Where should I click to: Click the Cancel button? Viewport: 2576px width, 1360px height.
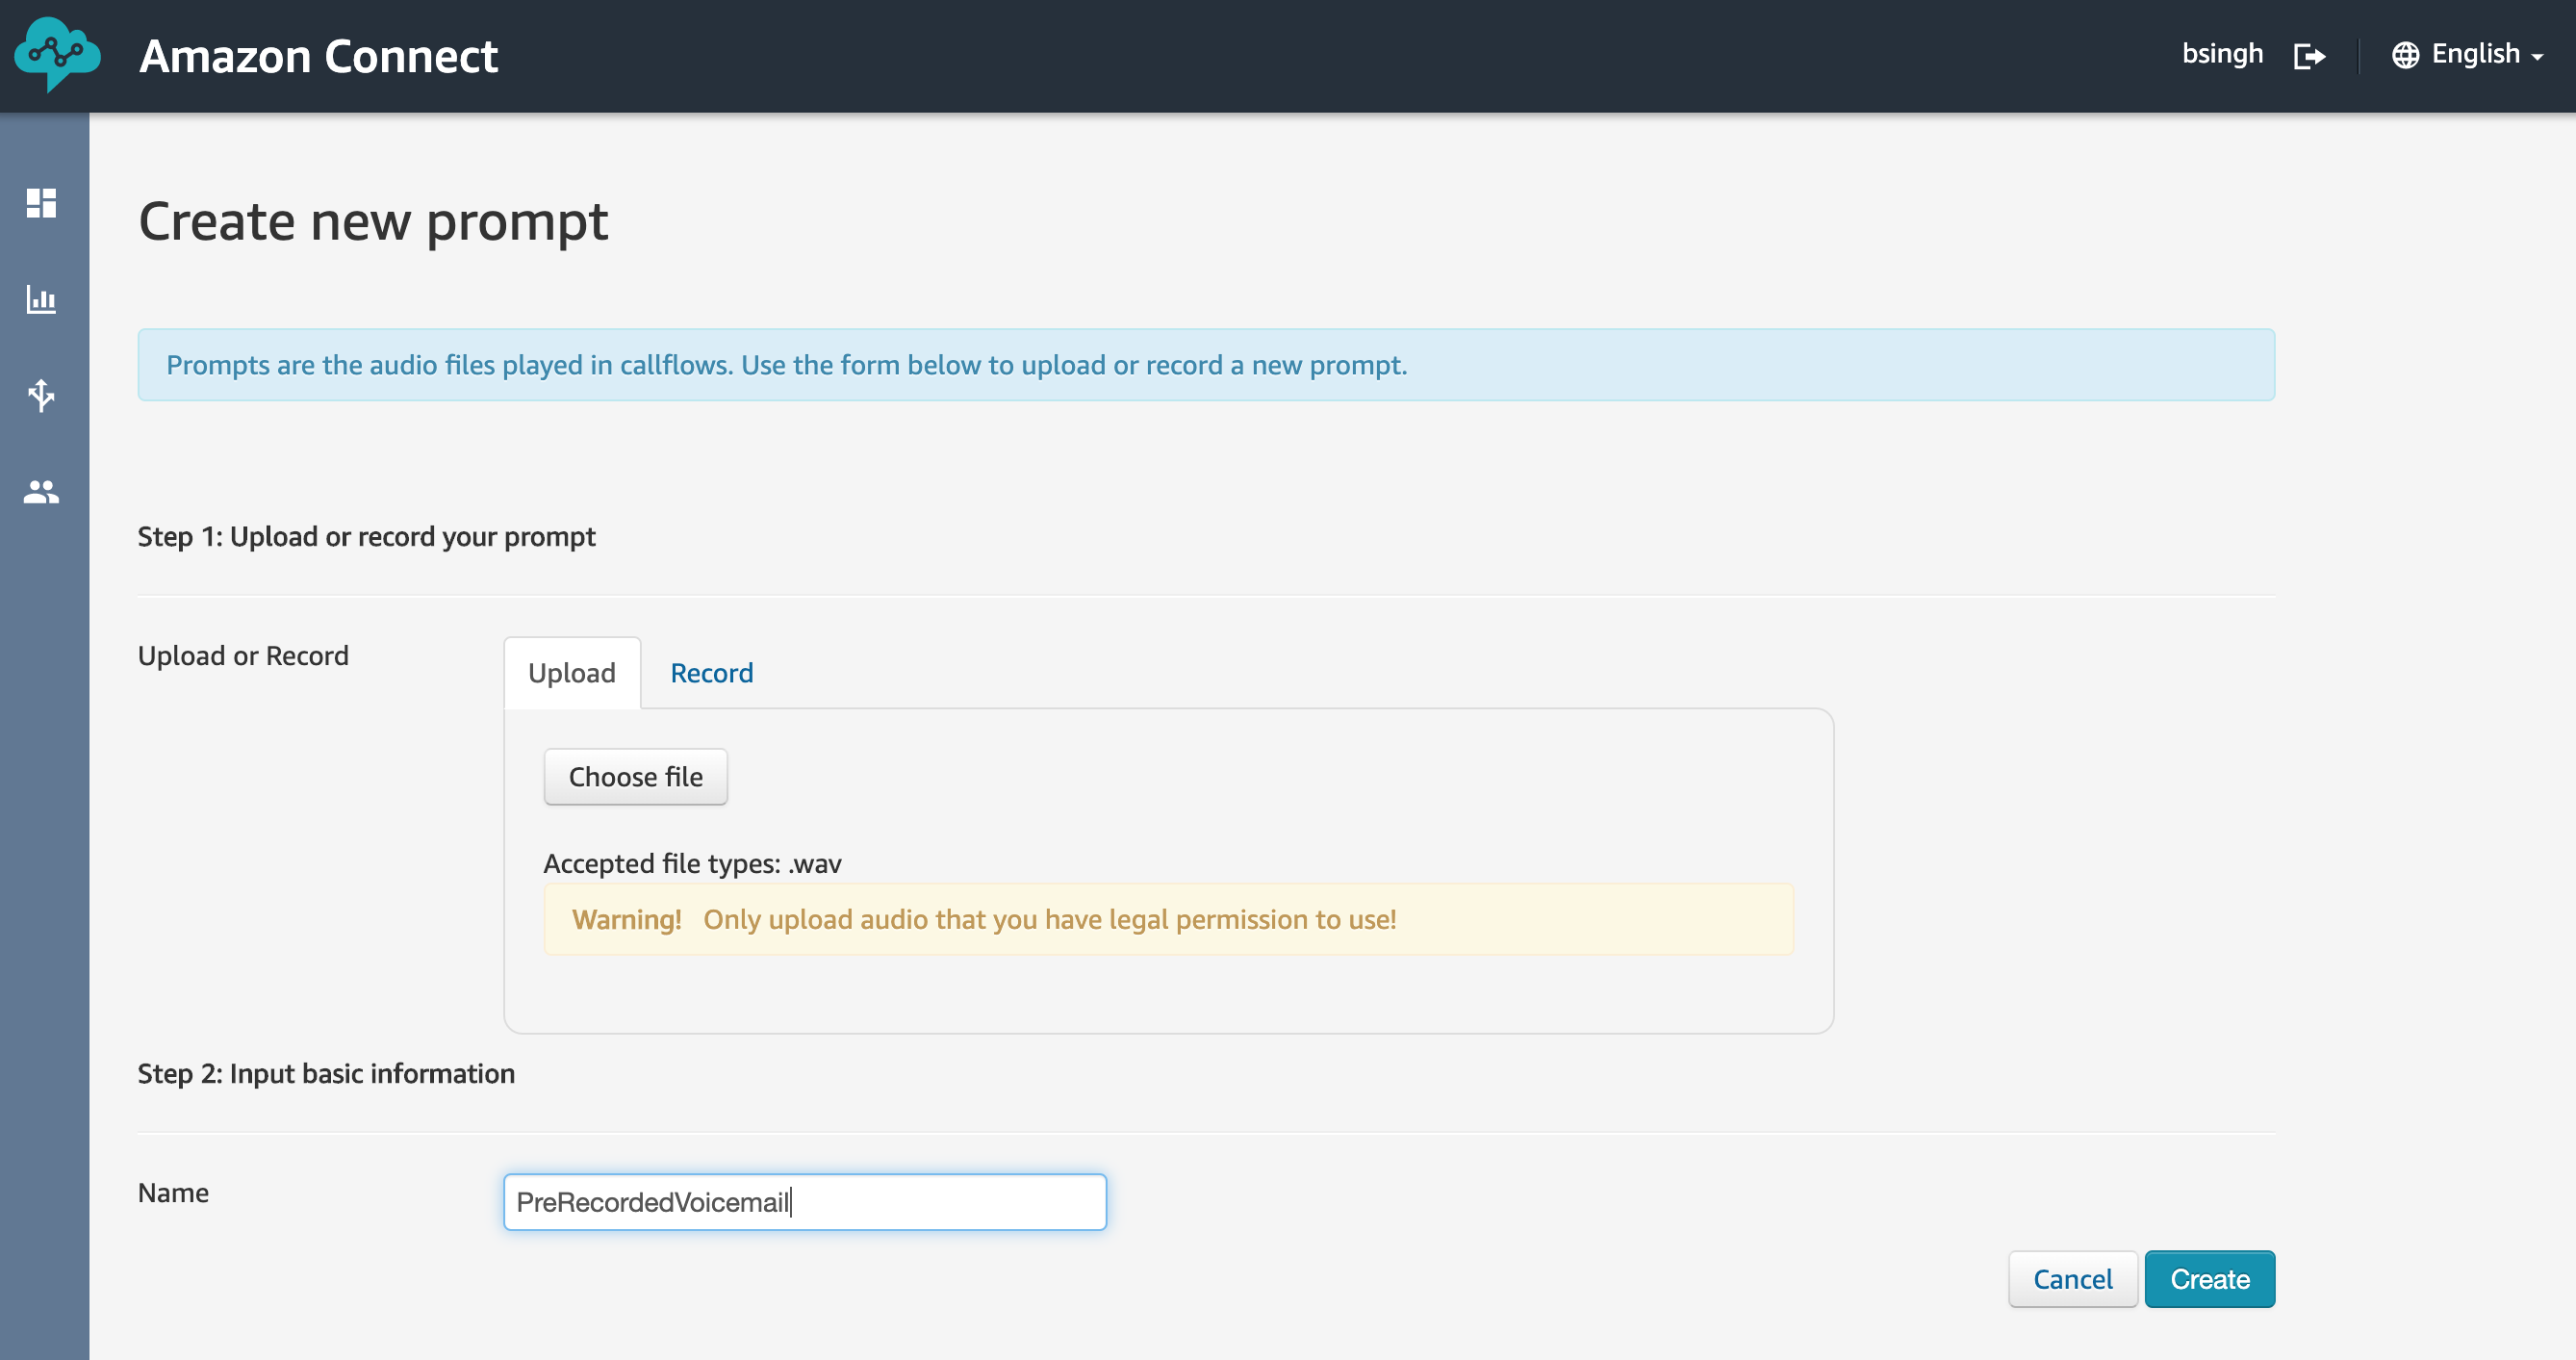[2073, 1279]
